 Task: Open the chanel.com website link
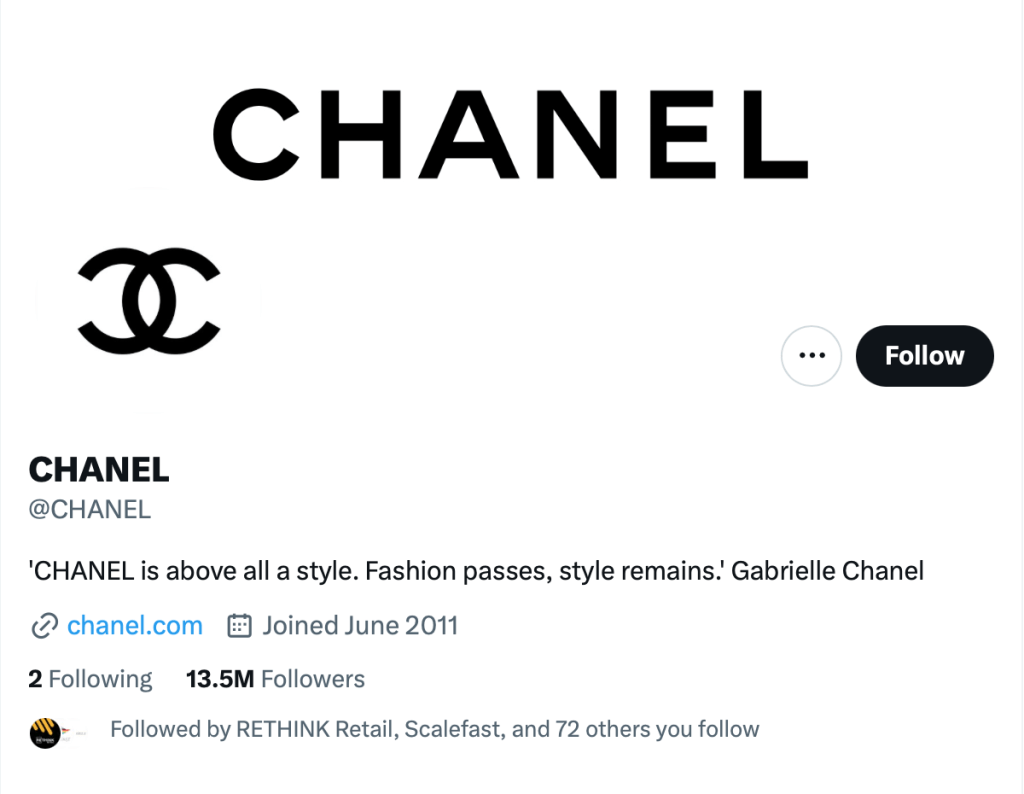click(135, 627)
